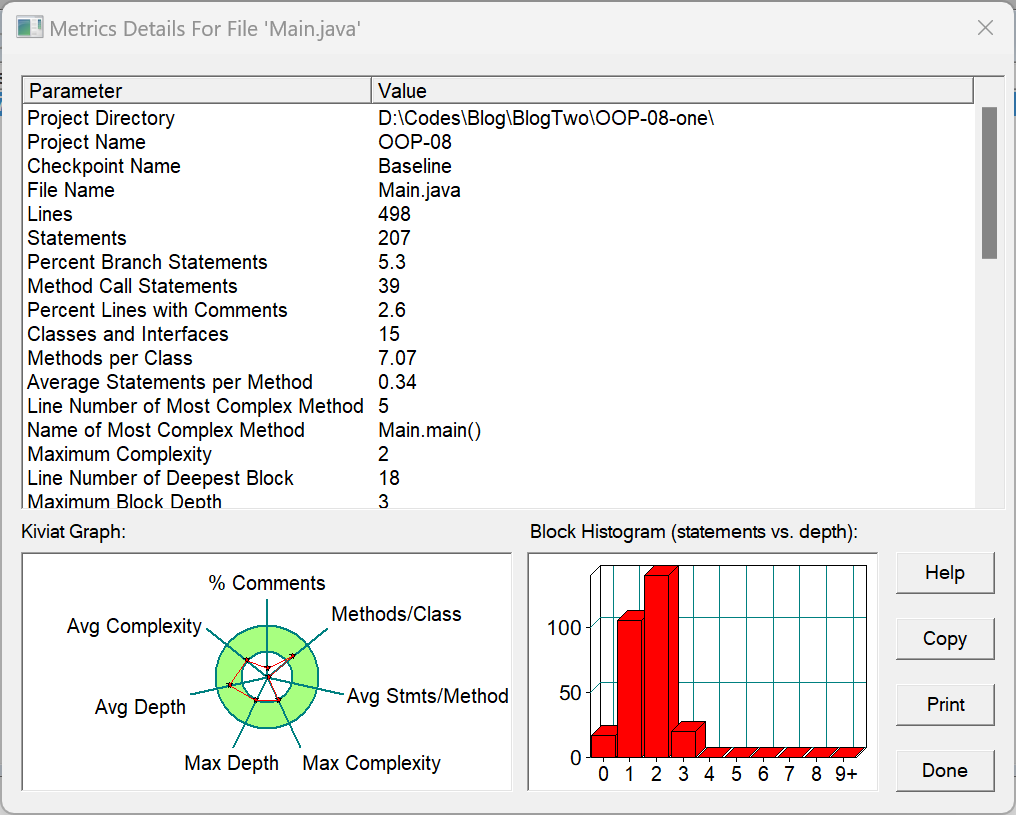Click the Avg Stmts/Method axis label
Viewport: 1016px width, 815px height.
pos(428,696)
